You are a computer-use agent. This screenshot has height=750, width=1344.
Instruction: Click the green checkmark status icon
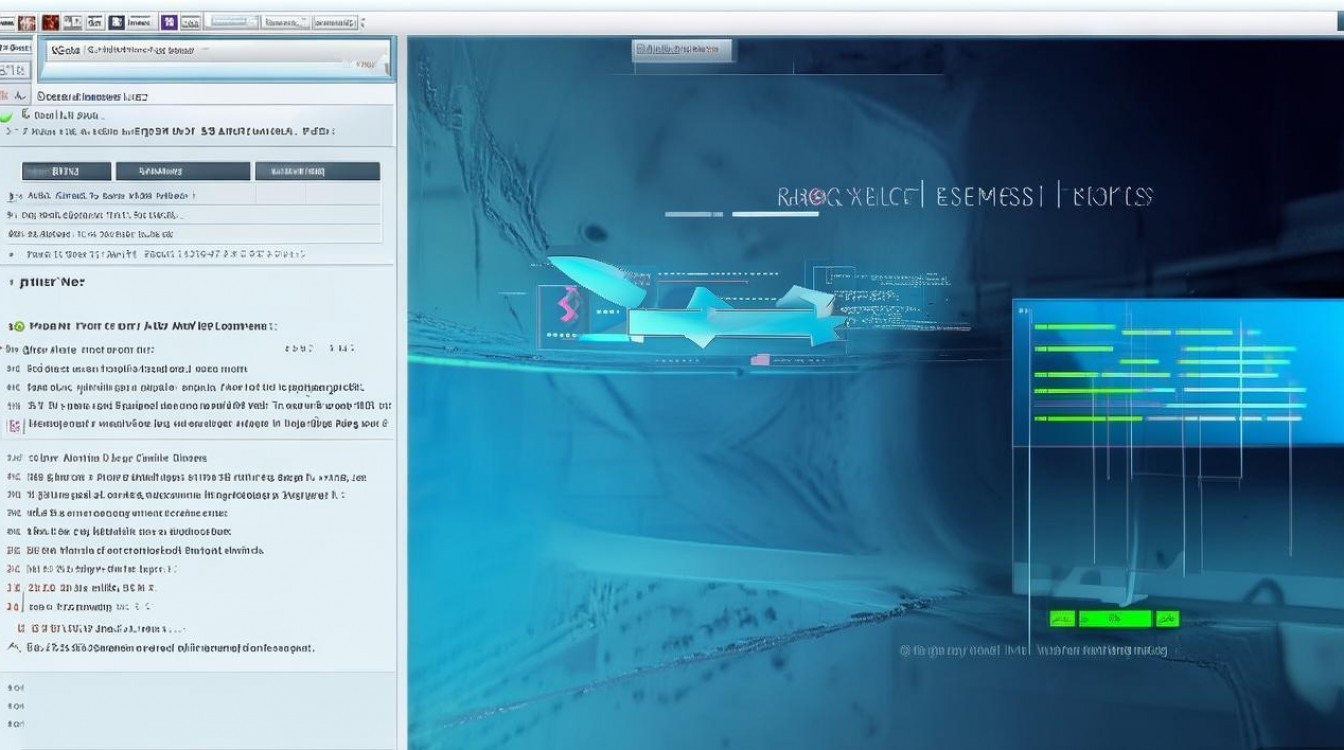tap(6, 117)
